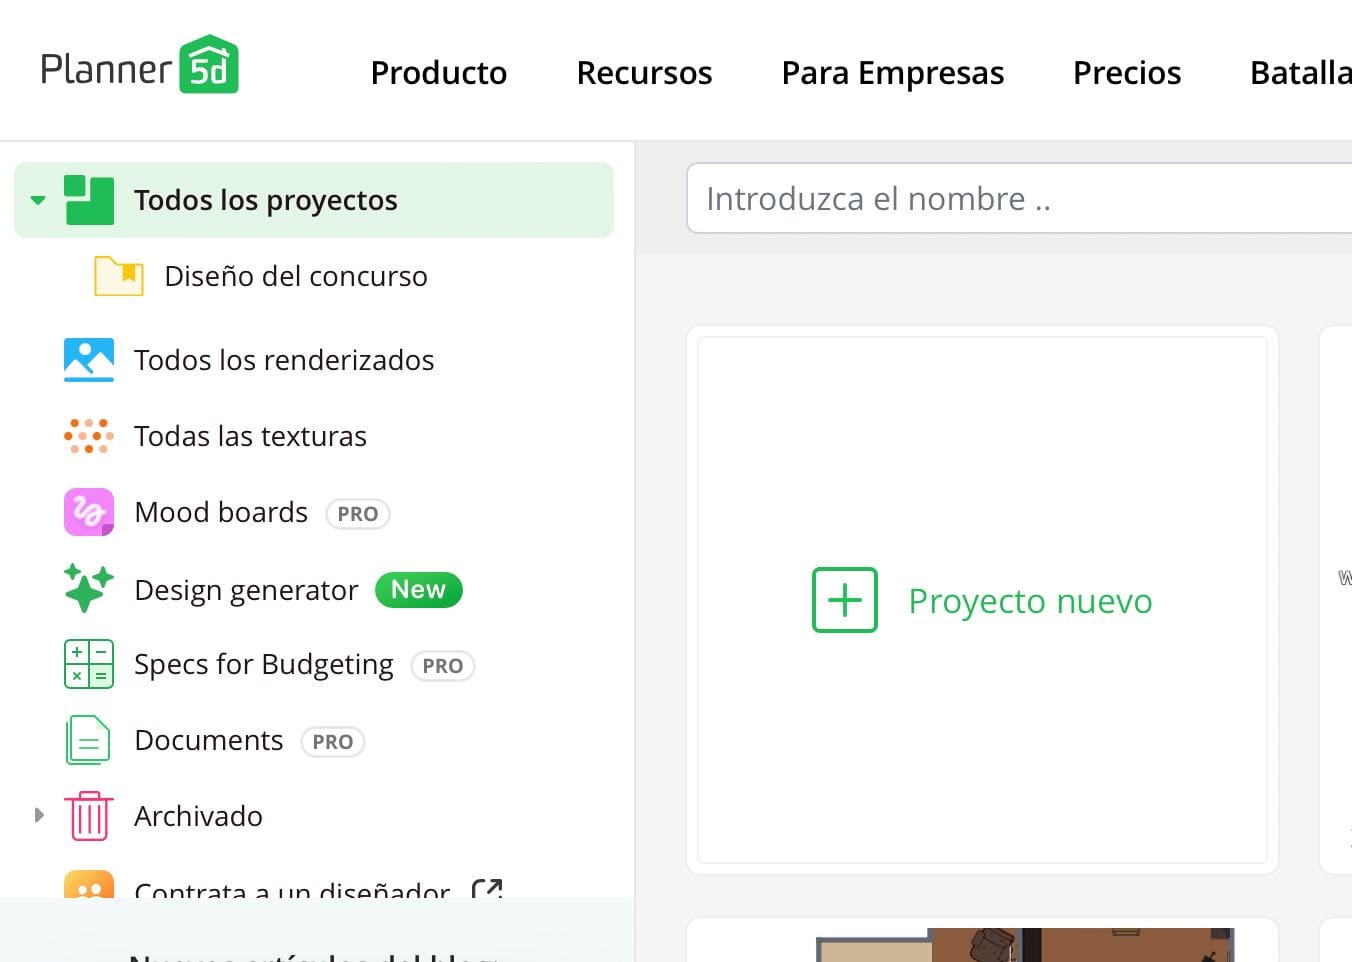Open the Producto menu
Viewport: 1352px width, 962px height.
click(439, 72)
